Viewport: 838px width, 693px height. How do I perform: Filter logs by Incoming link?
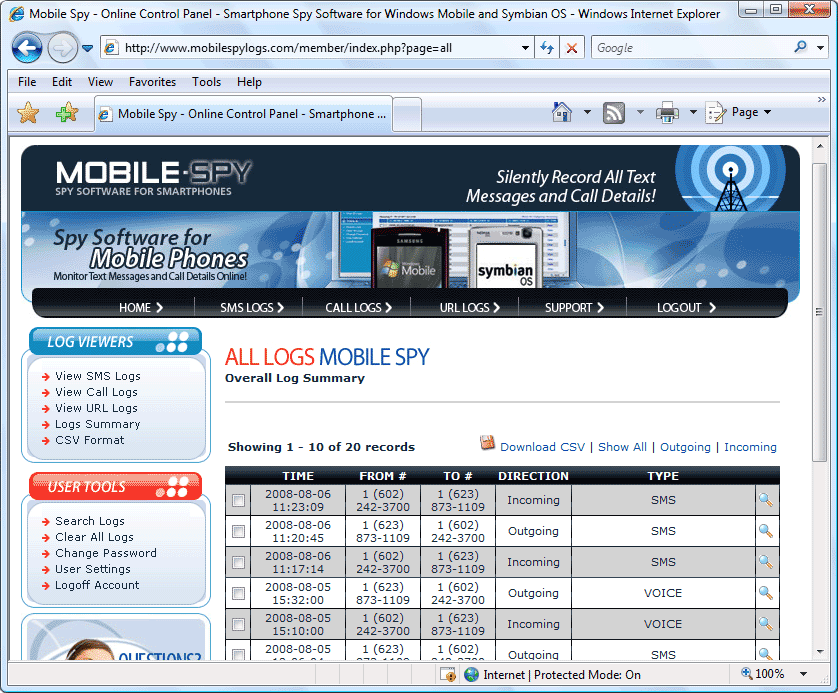click(750, 447)
